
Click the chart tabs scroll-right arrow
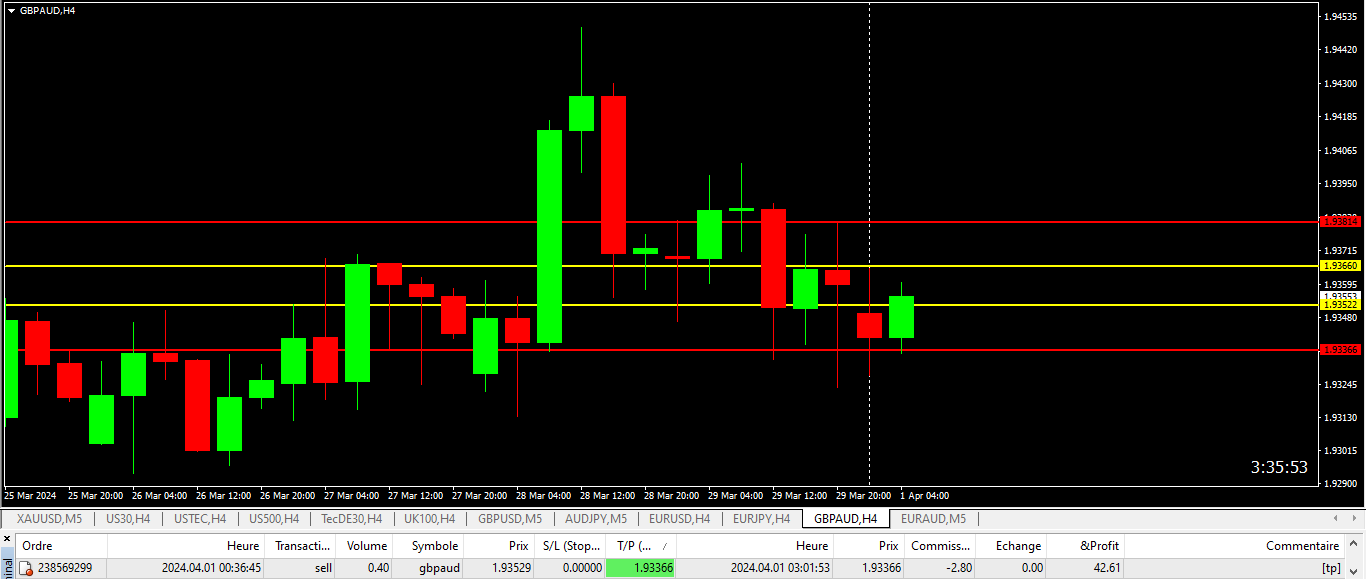coord(1355,518)
